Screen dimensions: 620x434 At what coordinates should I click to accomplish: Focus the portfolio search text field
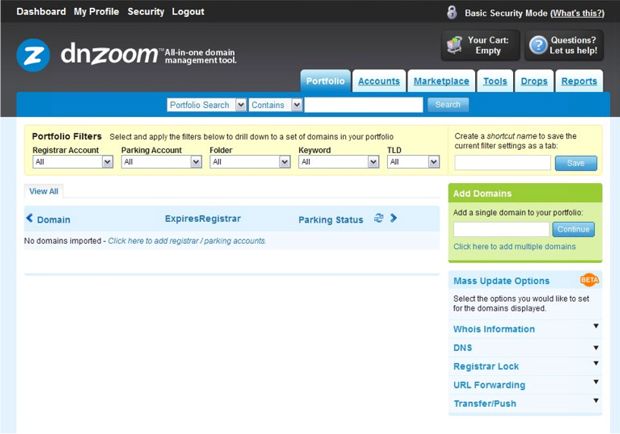coord(363,105)
